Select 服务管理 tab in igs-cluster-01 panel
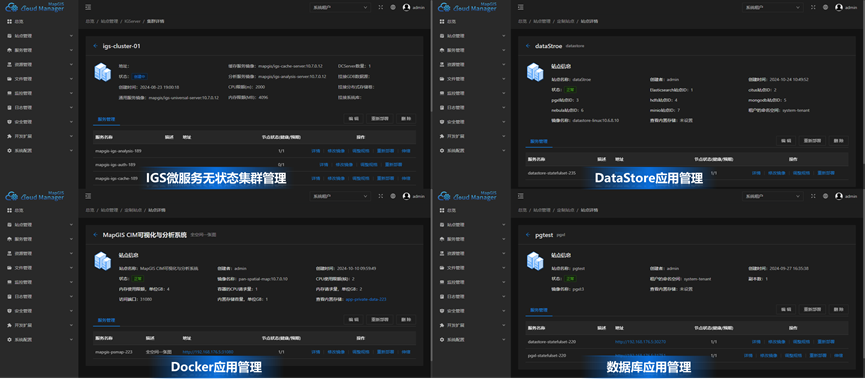865x390 pixels. [x=106, y=119]
